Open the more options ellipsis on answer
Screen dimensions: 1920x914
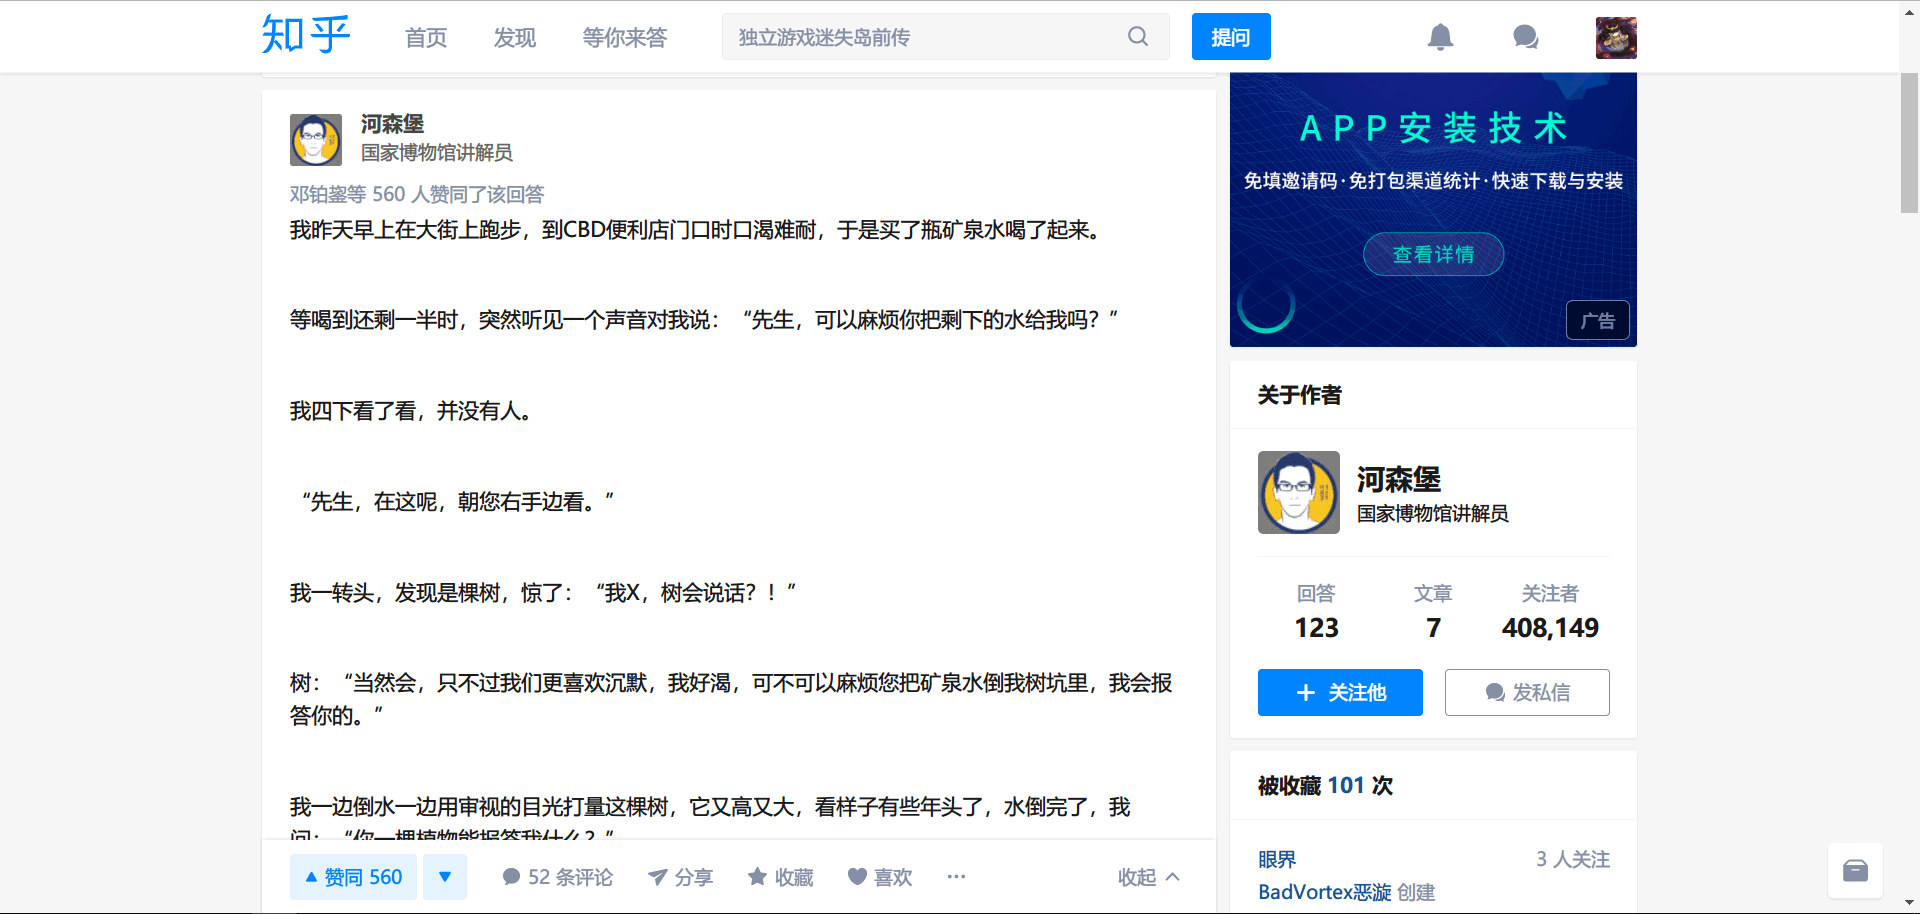click(x=956, y=877)
